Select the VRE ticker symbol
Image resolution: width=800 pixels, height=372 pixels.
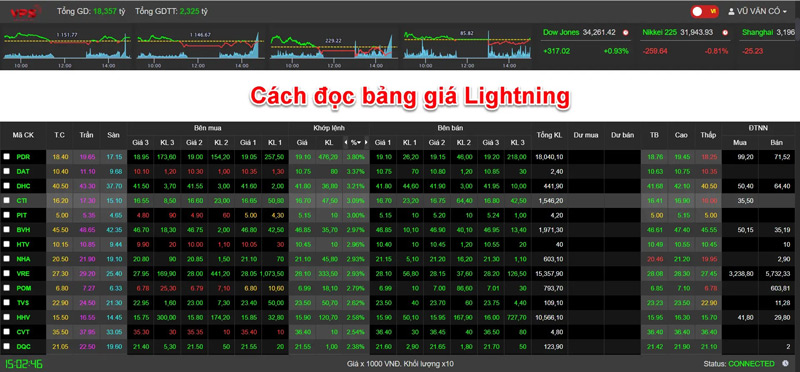23,274
